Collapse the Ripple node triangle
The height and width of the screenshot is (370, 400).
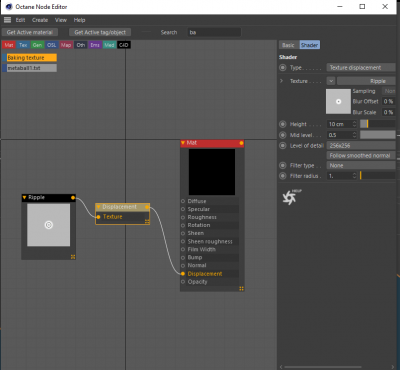(24, 197)
